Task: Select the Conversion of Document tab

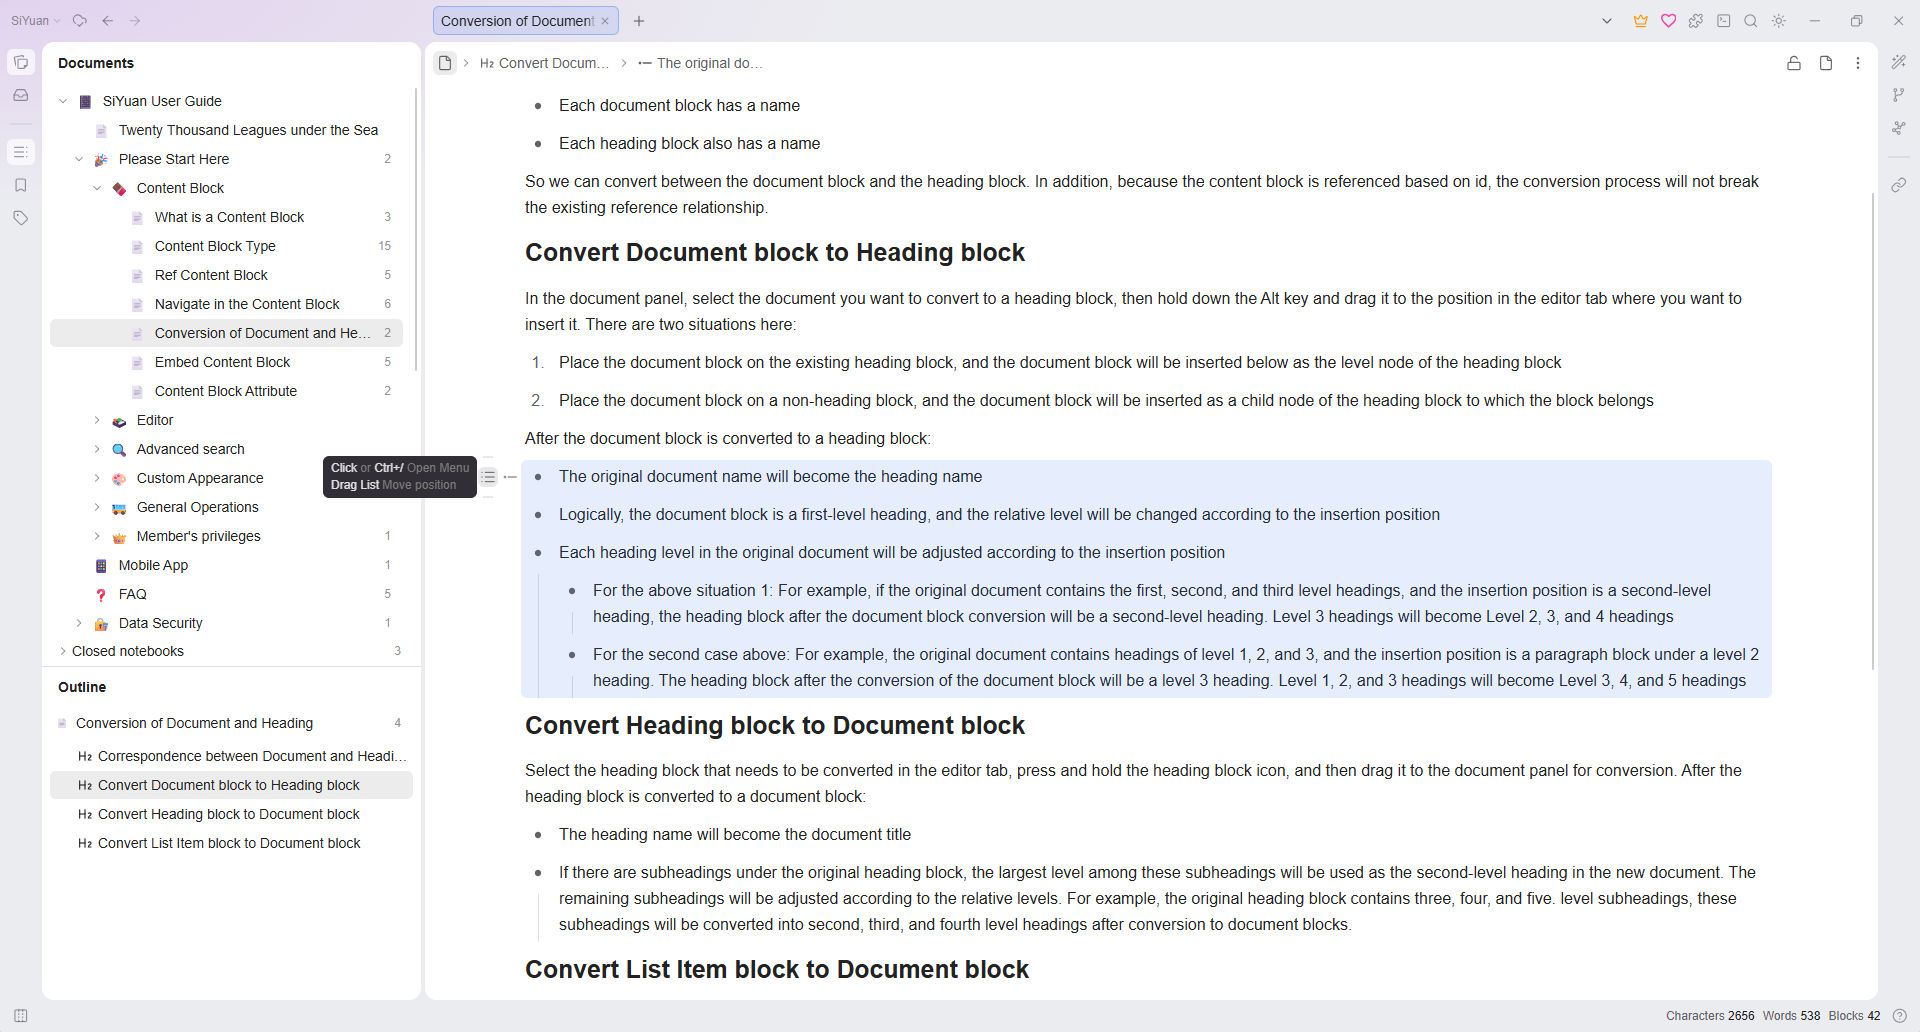Action: 518,21
